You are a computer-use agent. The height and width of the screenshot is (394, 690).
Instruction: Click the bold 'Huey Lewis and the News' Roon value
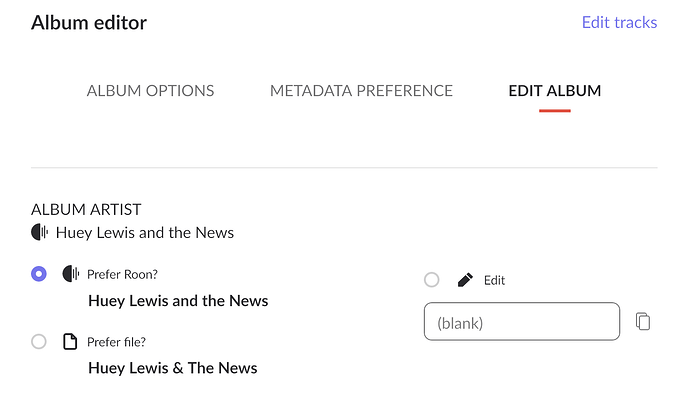(x=178, y=301)
